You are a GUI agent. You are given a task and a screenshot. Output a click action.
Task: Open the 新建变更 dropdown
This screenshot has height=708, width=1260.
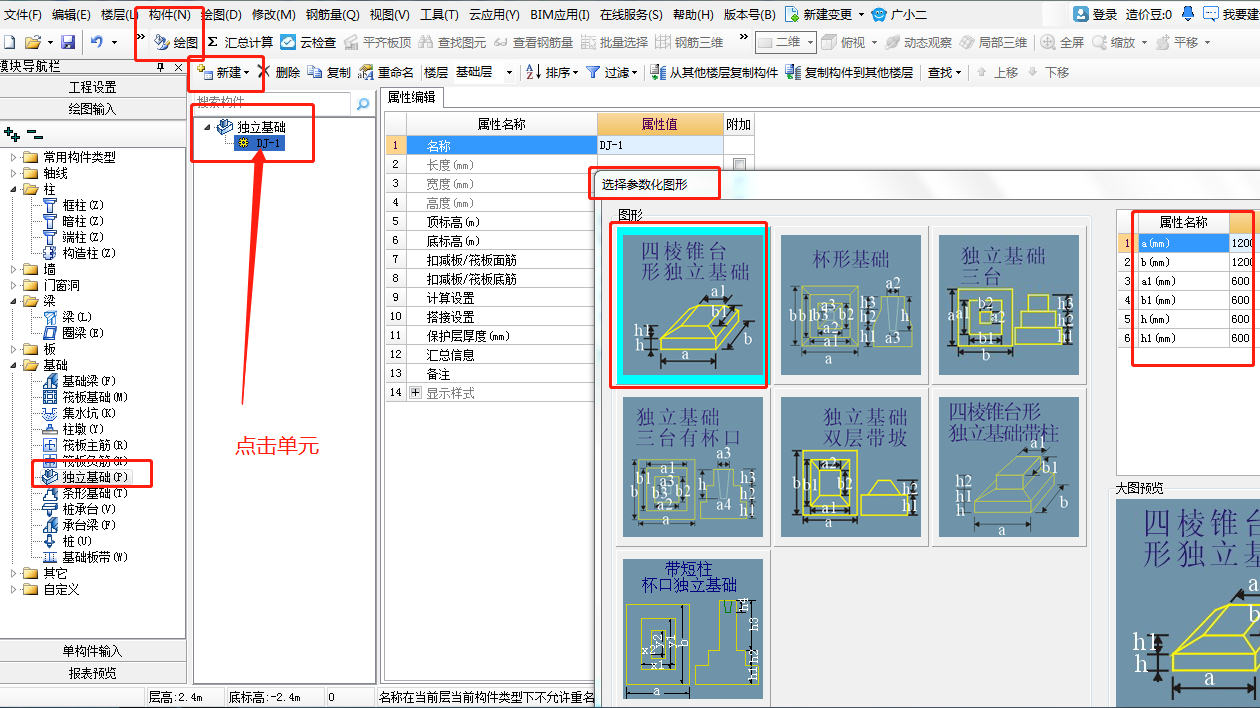[827, 15]
